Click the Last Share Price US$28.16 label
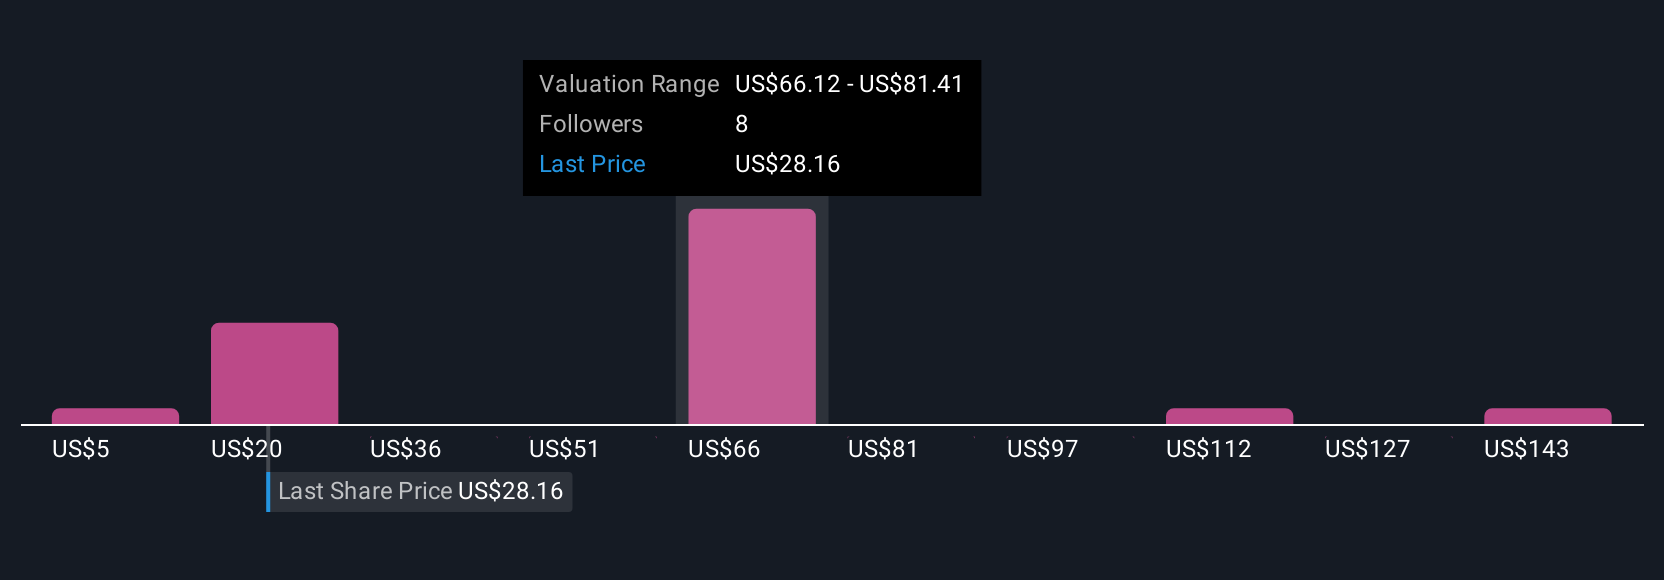Viewport: 1664px width, 580px height. [x=420, y=491]
